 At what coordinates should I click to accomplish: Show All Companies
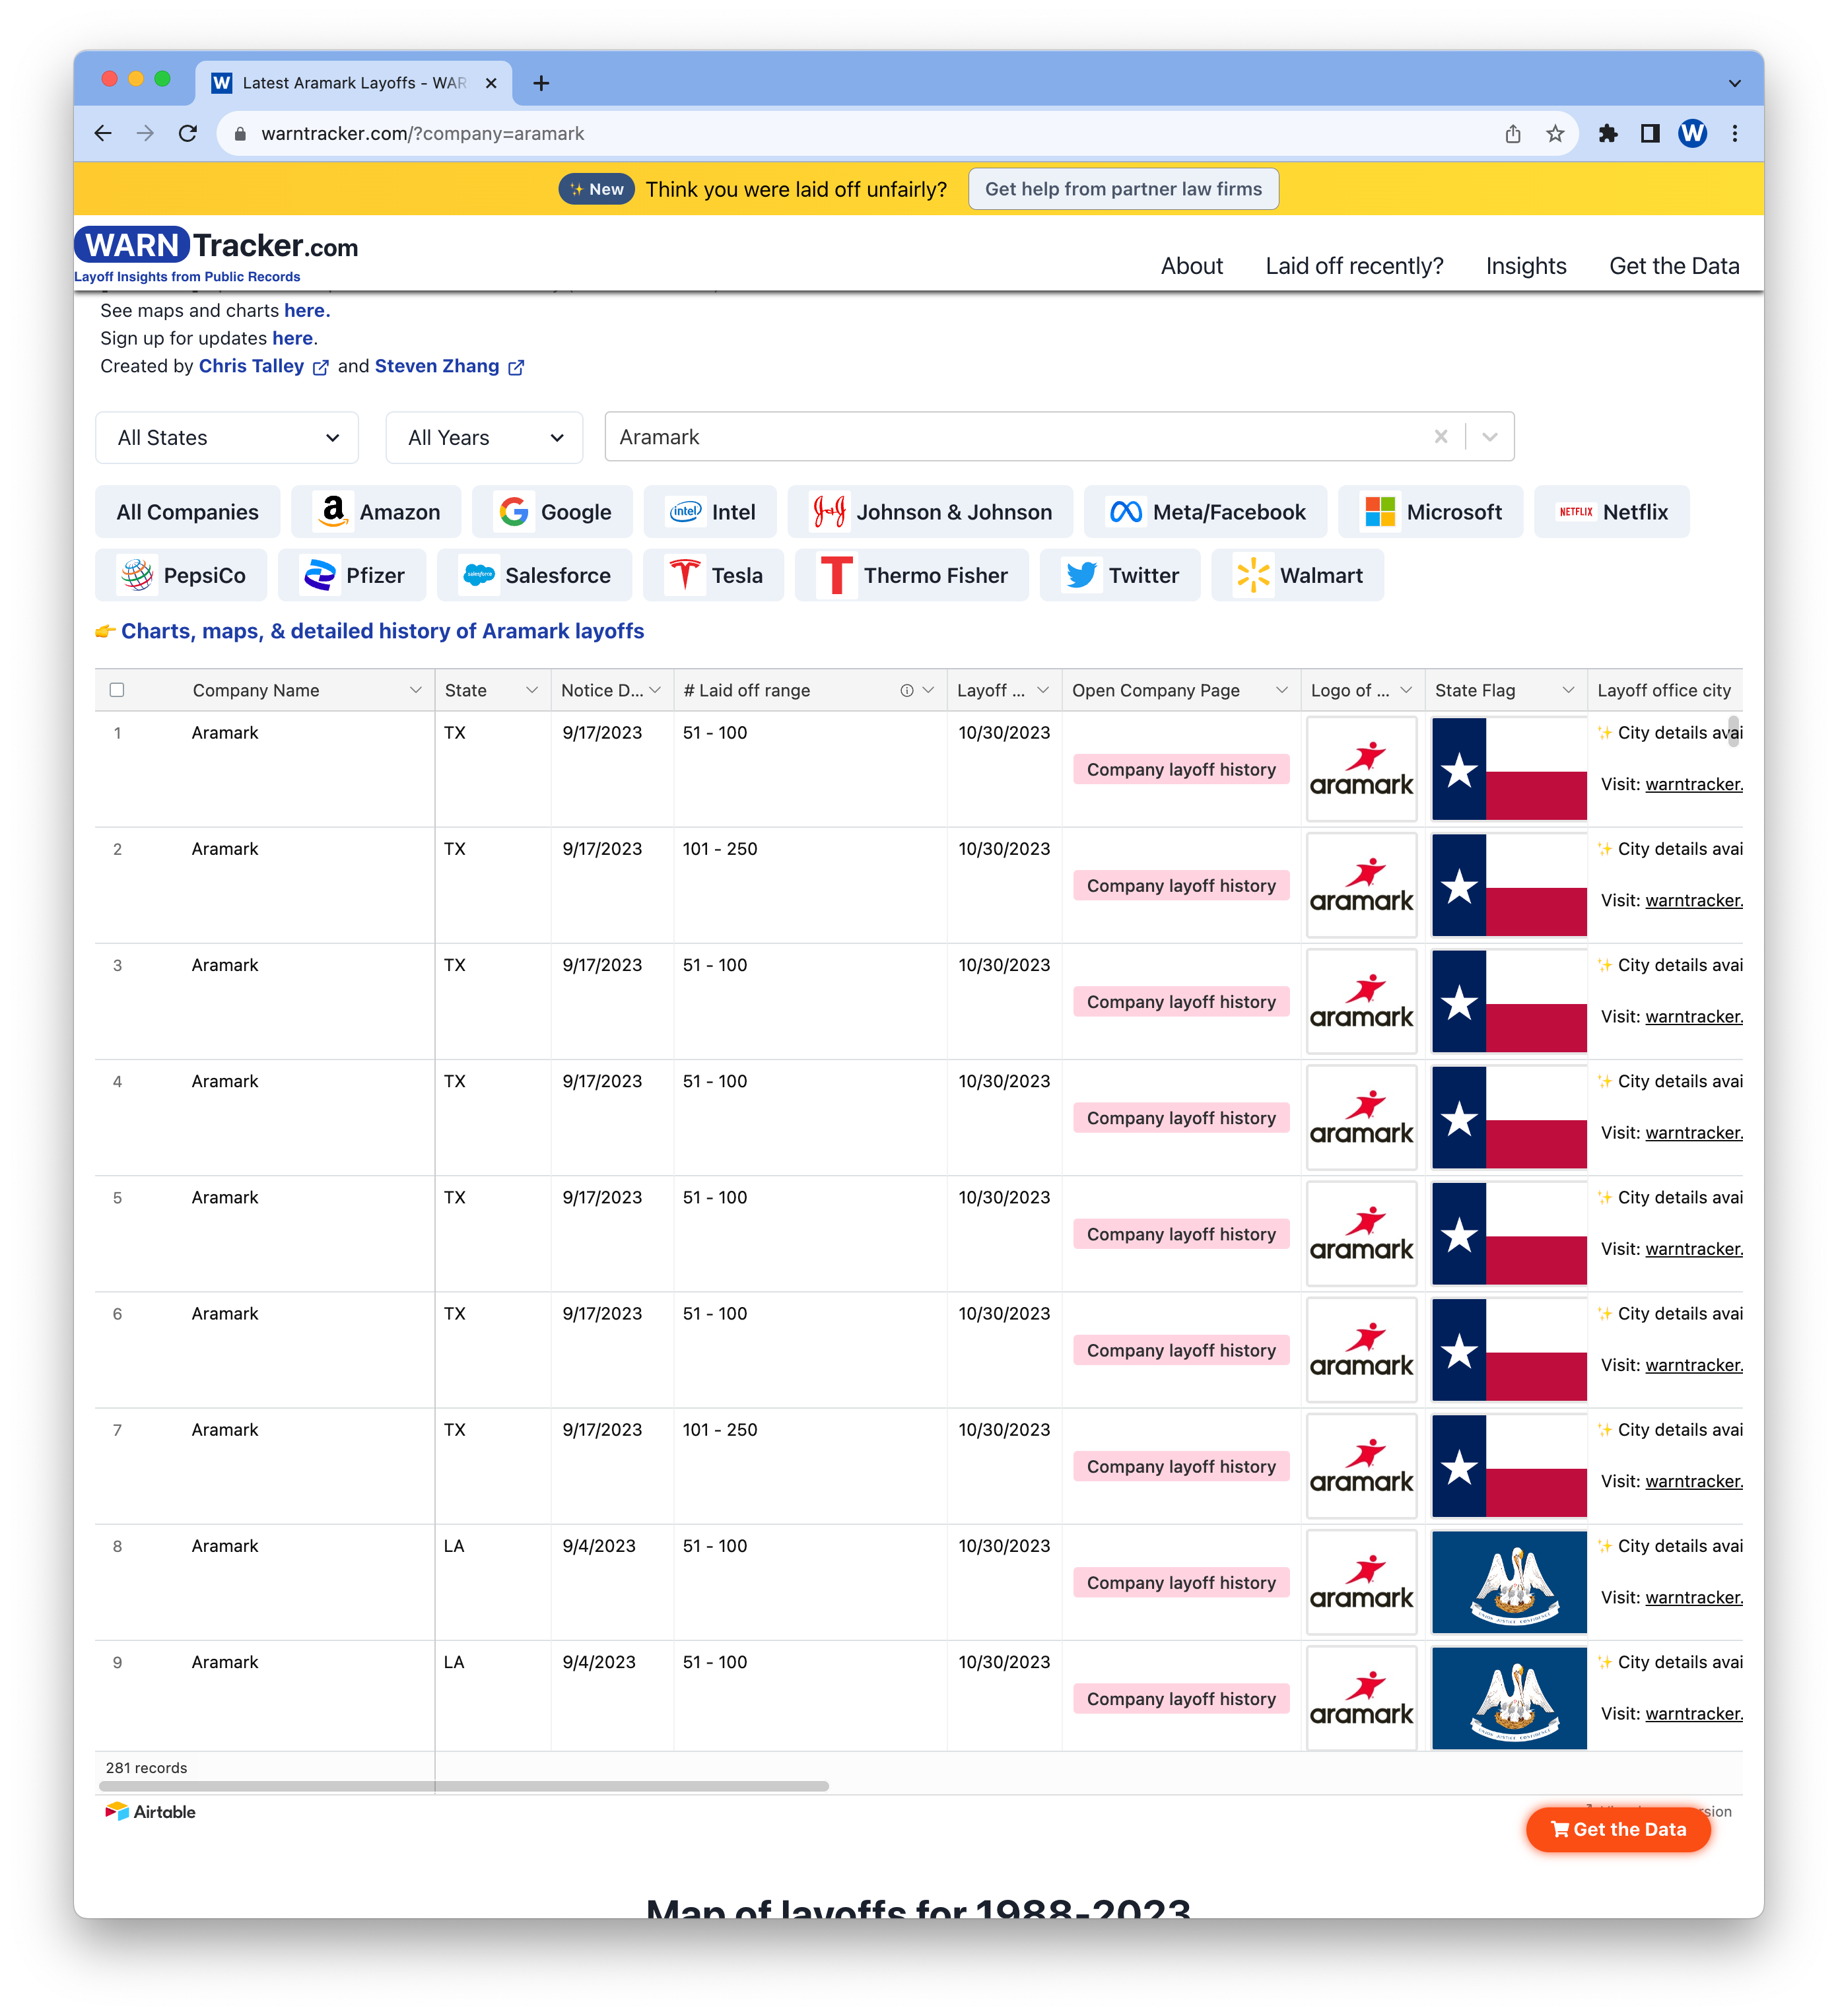pos(187,512)
